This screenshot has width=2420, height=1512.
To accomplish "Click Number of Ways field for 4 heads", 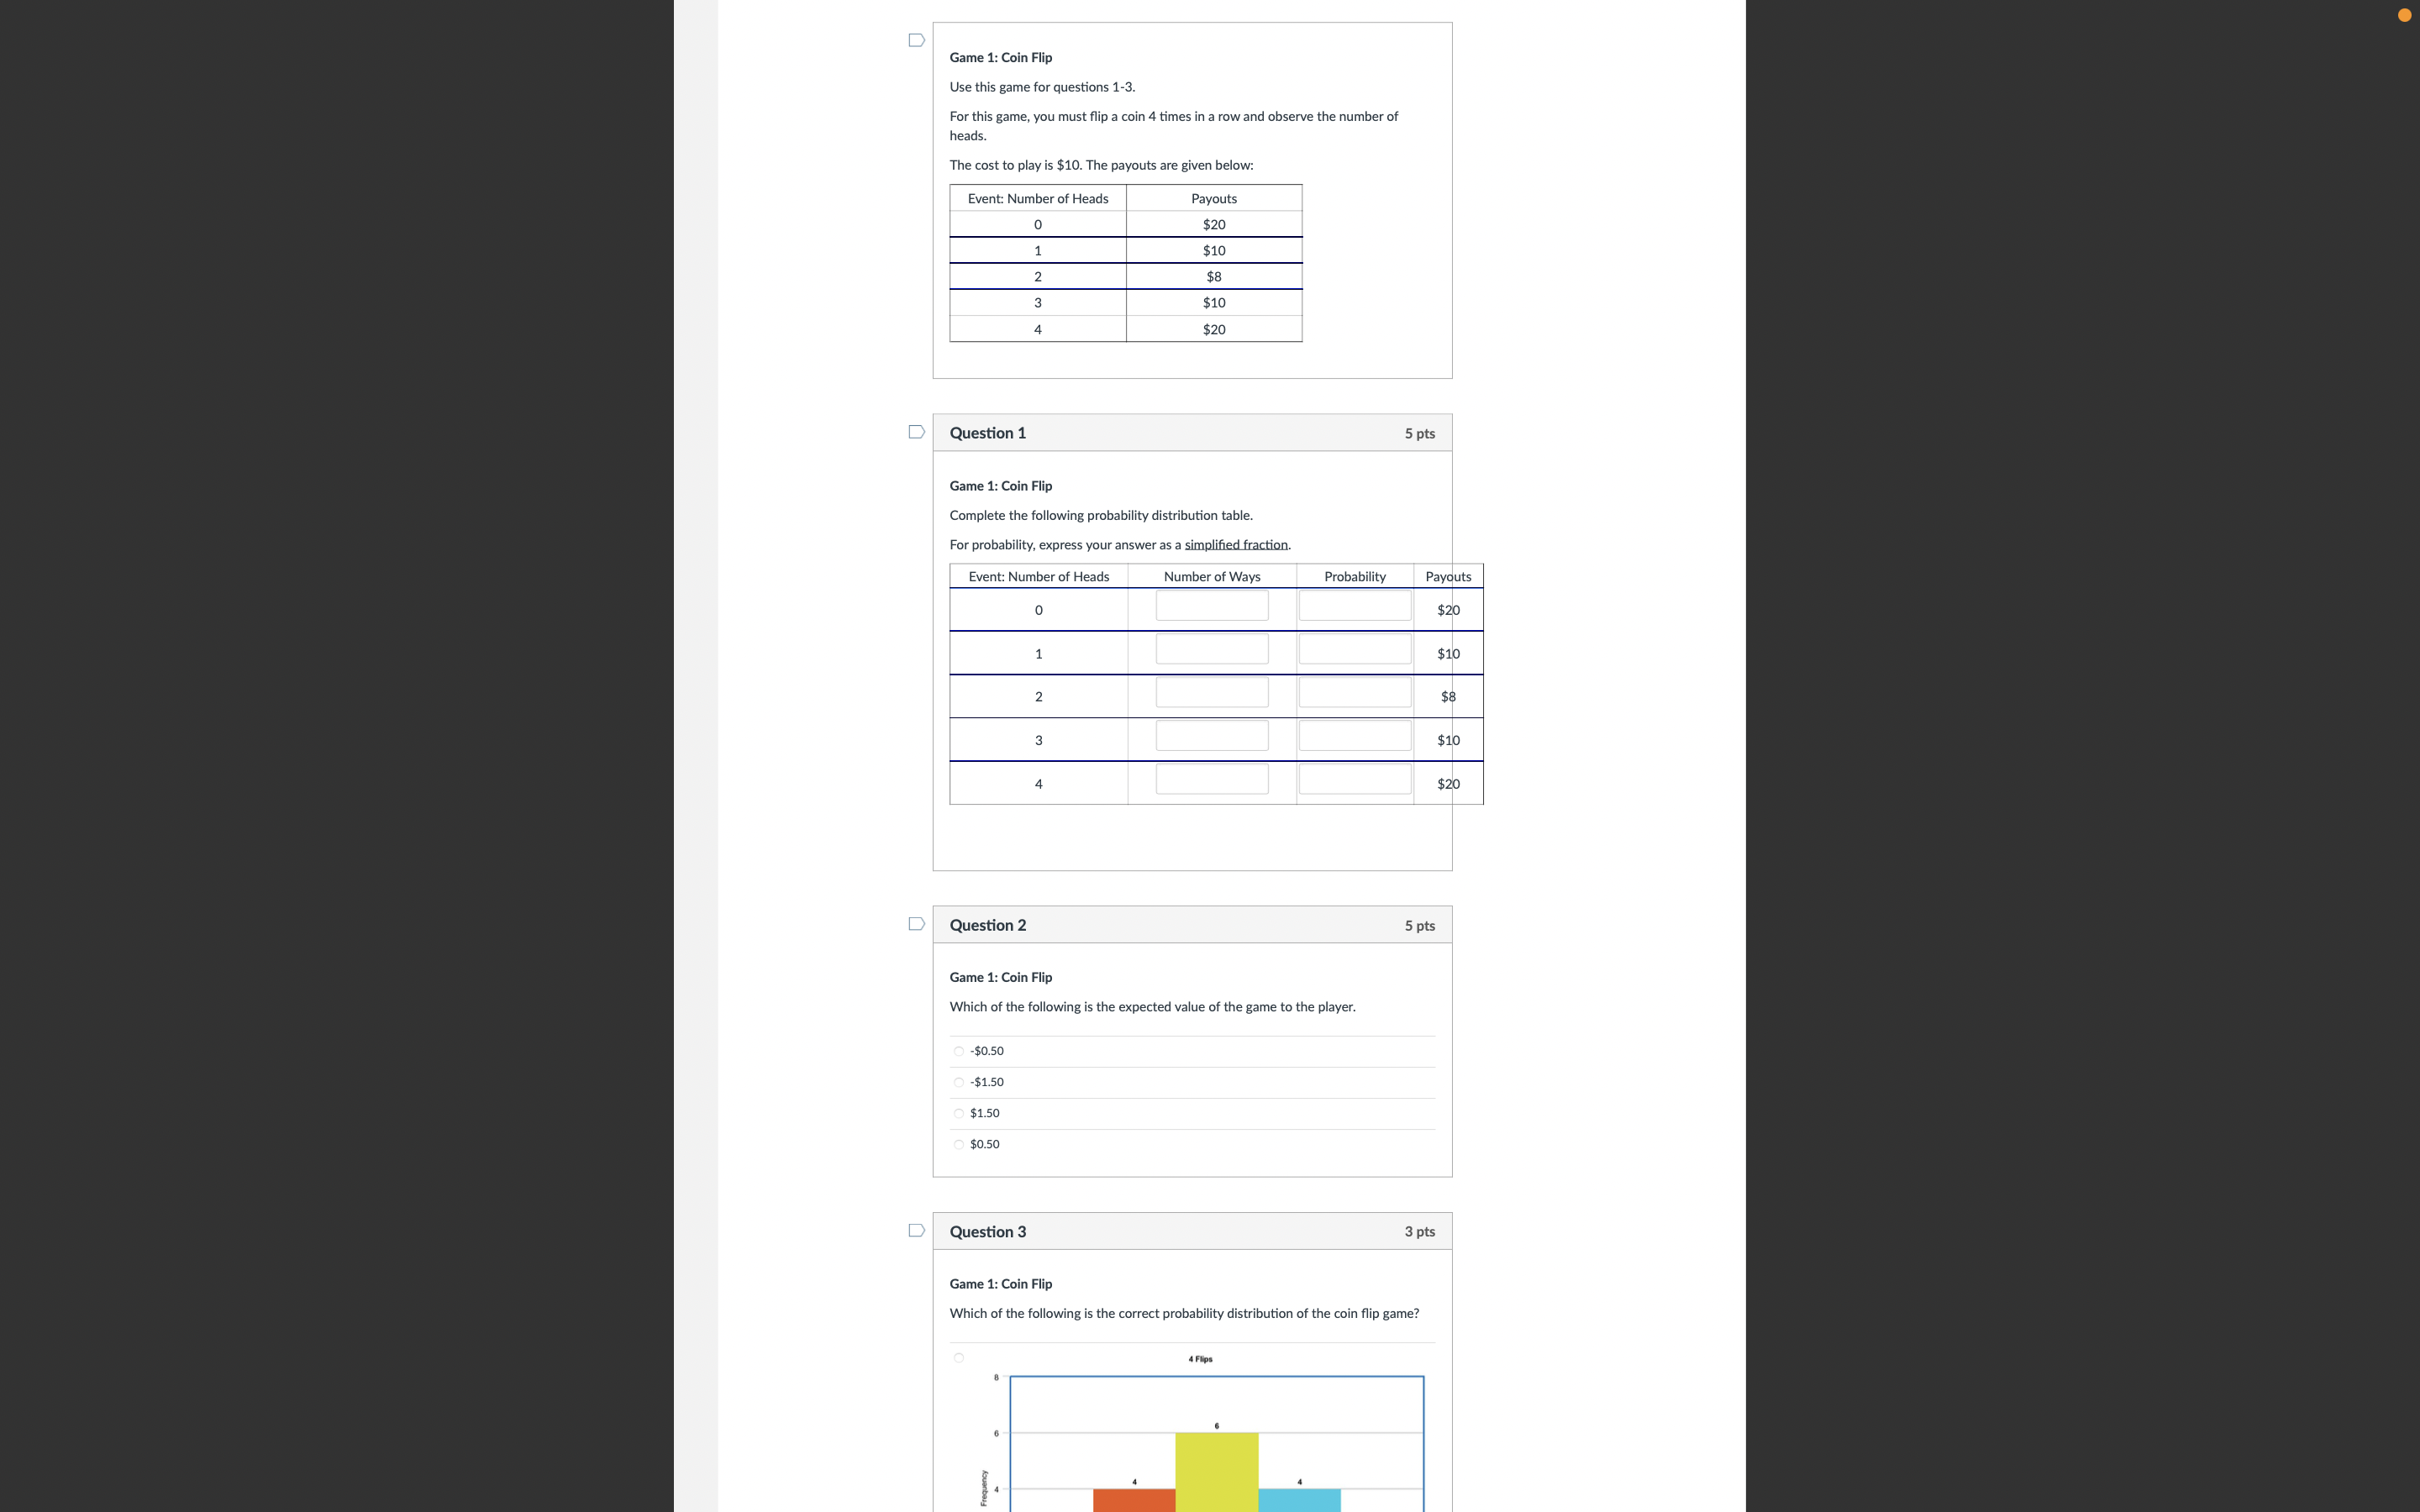I will (1211, 779).
